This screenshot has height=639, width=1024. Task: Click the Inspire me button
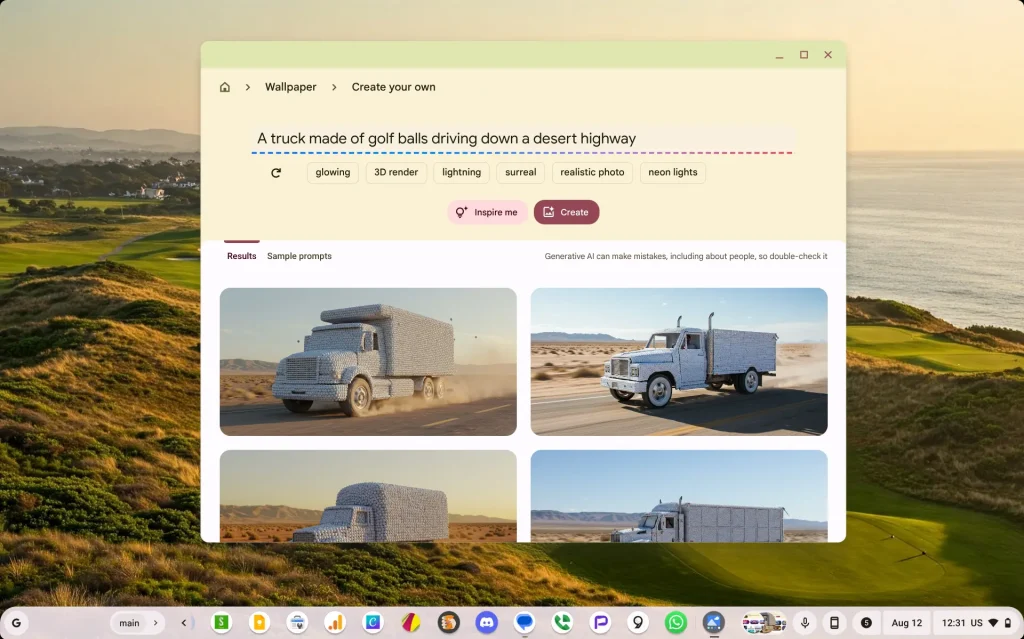[487, 212]
